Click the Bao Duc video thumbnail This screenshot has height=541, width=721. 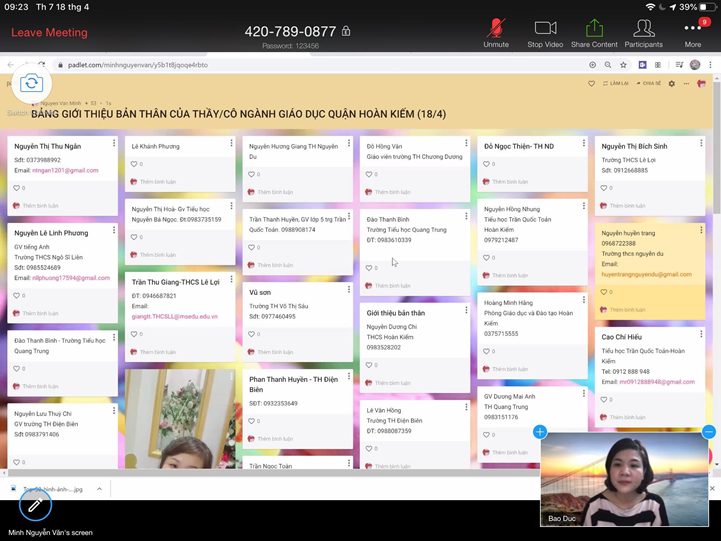625,480
